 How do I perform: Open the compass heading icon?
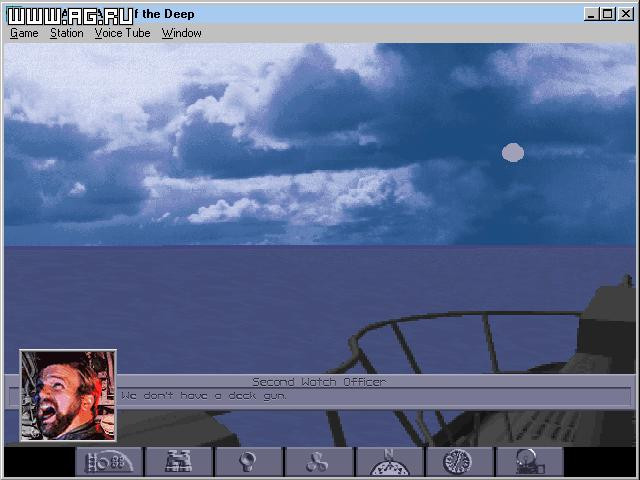389,461
